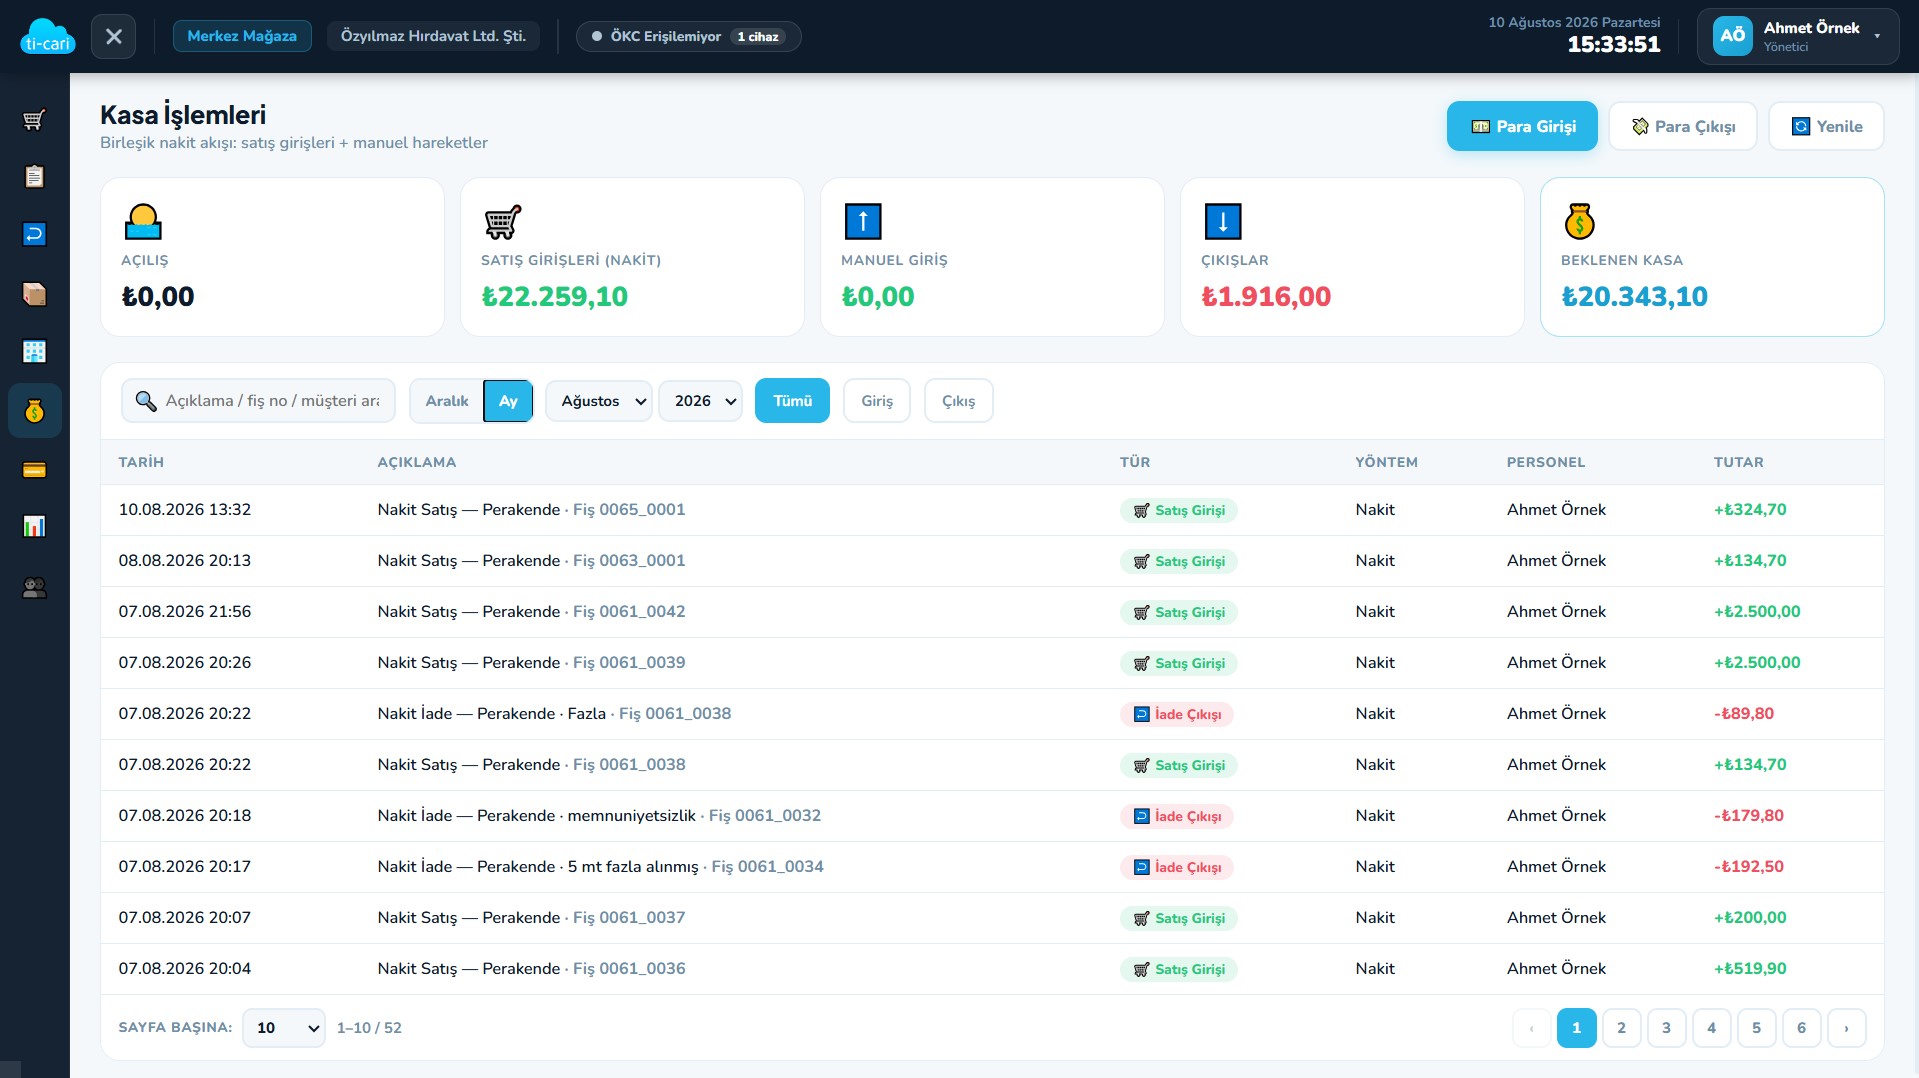Open the 2026 year dropdown
The image size is (1919, 1078).
700,401
